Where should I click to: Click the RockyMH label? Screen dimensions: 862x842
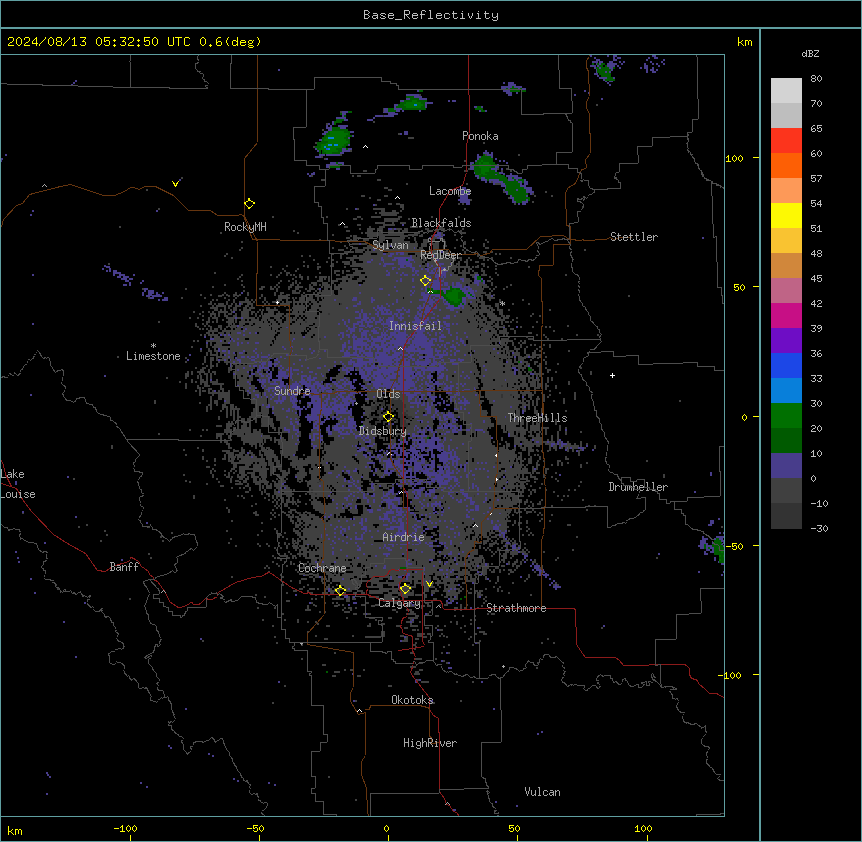pyautogui.click(x=245, y=227)
